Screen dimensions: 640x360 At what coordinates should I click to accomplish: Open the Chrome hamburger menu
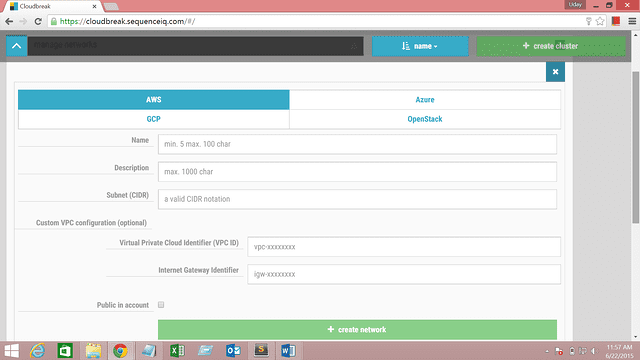point(632,21)
